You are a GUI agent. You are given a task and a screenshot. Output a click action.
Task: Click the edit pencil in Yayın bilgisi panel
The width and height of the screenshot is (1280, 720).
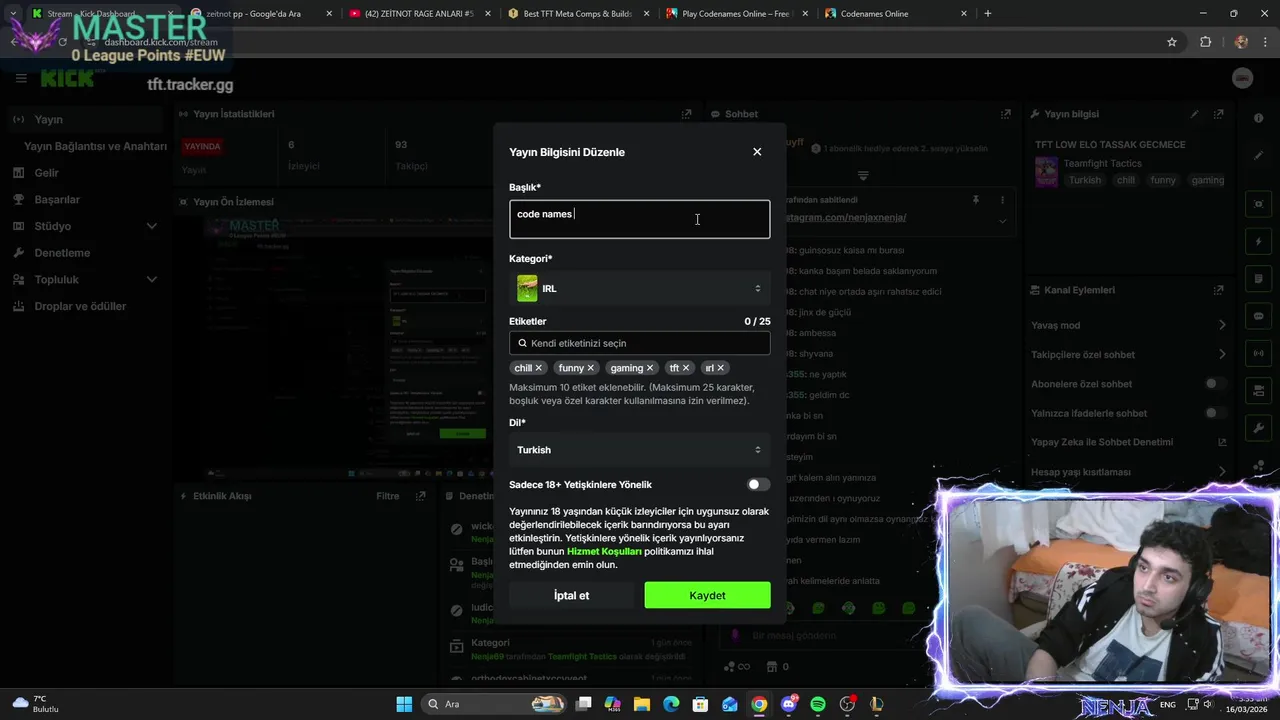[x=1195, y=114]
